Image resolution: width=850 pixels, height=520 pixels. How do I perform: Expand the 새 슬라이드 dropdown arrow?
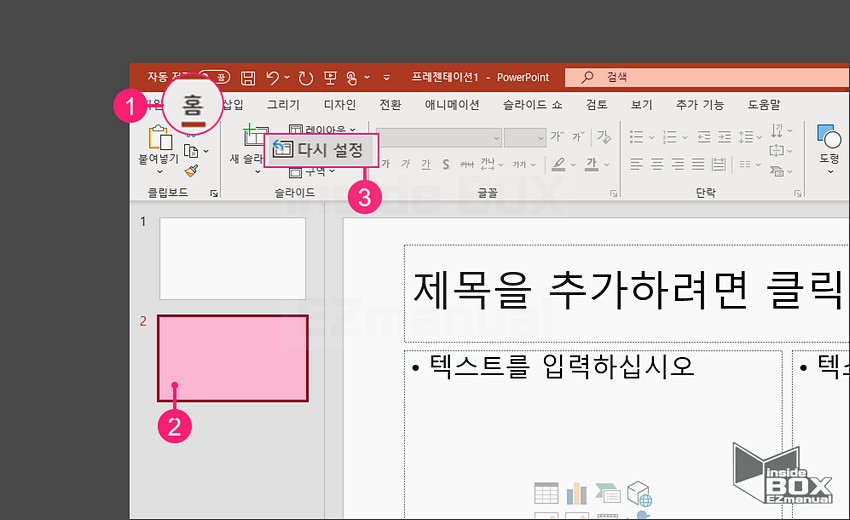click(257, 172)
